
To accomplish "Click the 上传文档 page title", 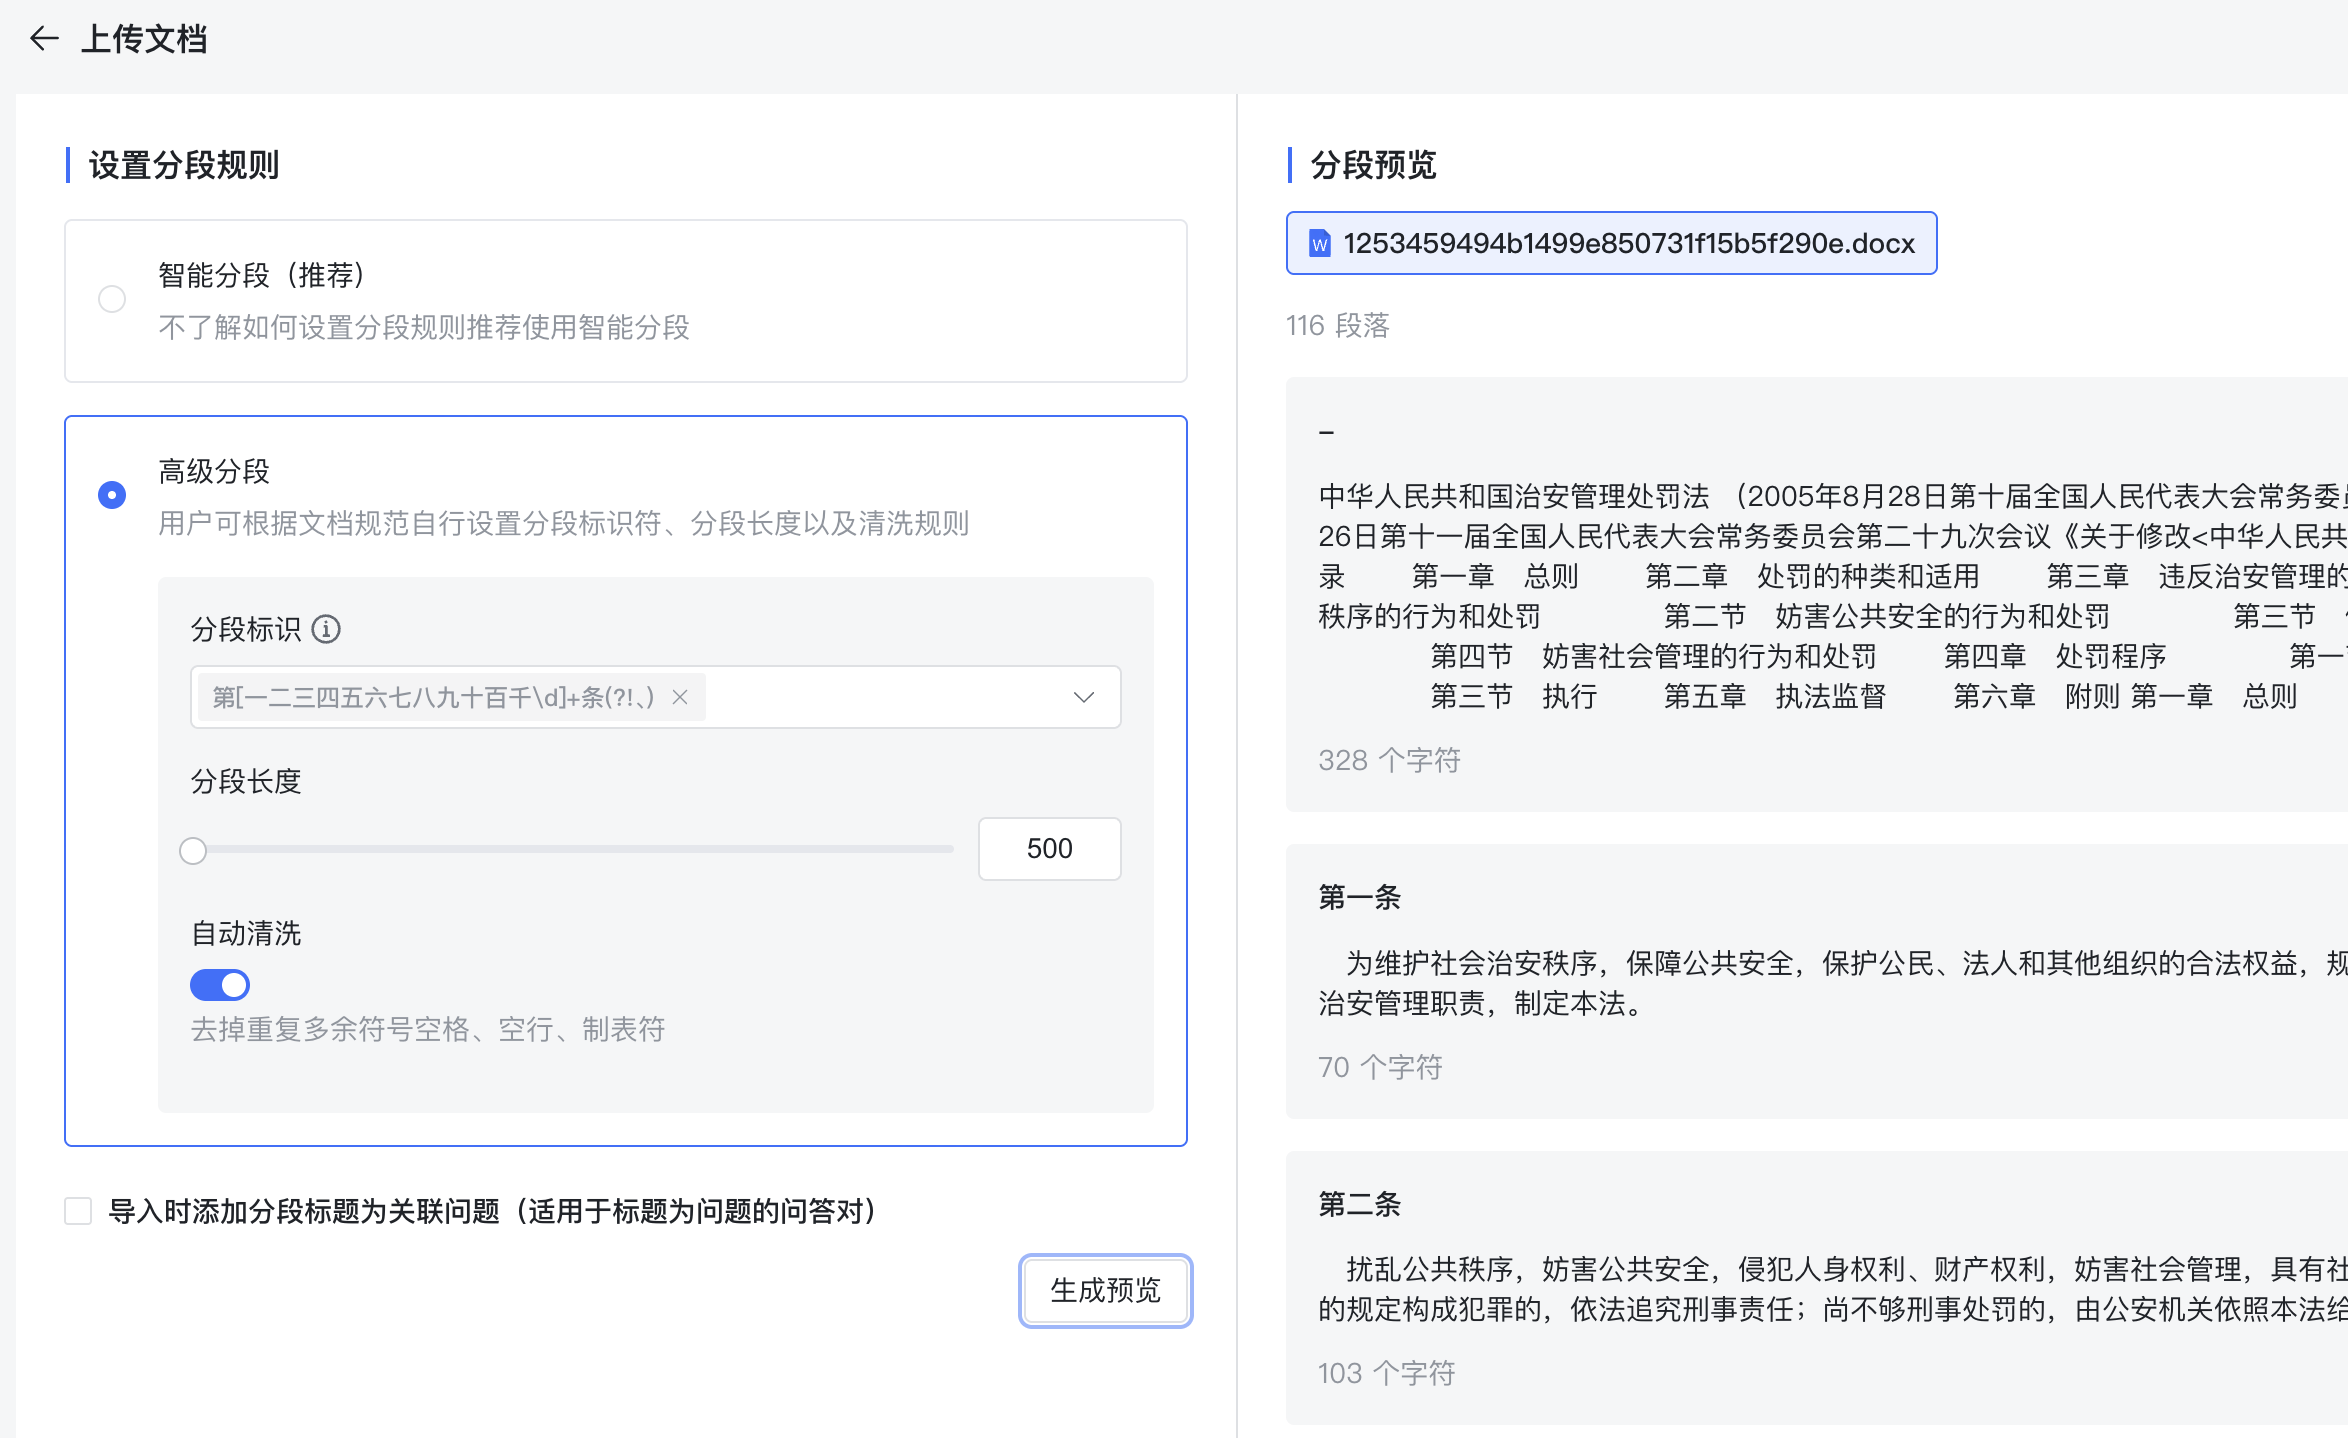I will tap(144, 39).
